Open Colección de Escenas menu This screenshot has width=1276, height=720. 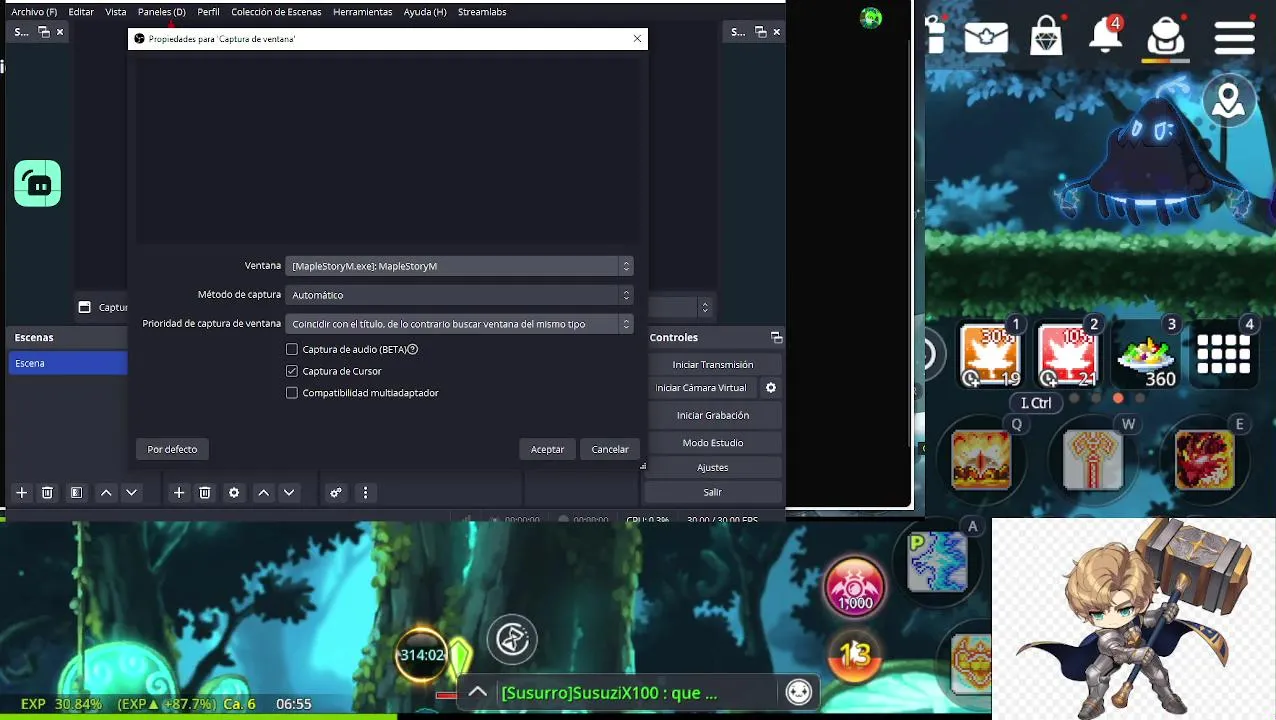[276, 12]
